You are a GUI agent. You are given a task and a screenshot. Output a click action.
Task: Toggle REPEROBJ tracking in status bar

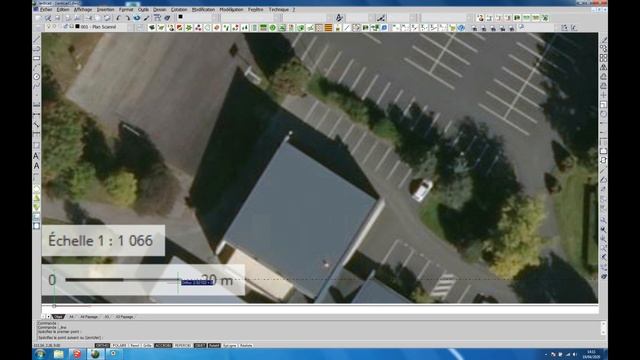182,346
